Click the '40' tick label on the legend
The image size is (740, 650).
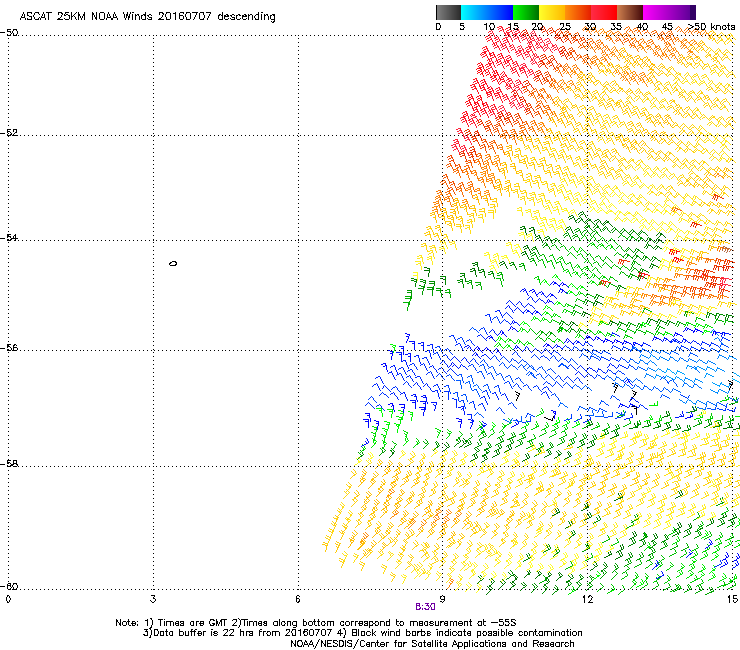642,27
